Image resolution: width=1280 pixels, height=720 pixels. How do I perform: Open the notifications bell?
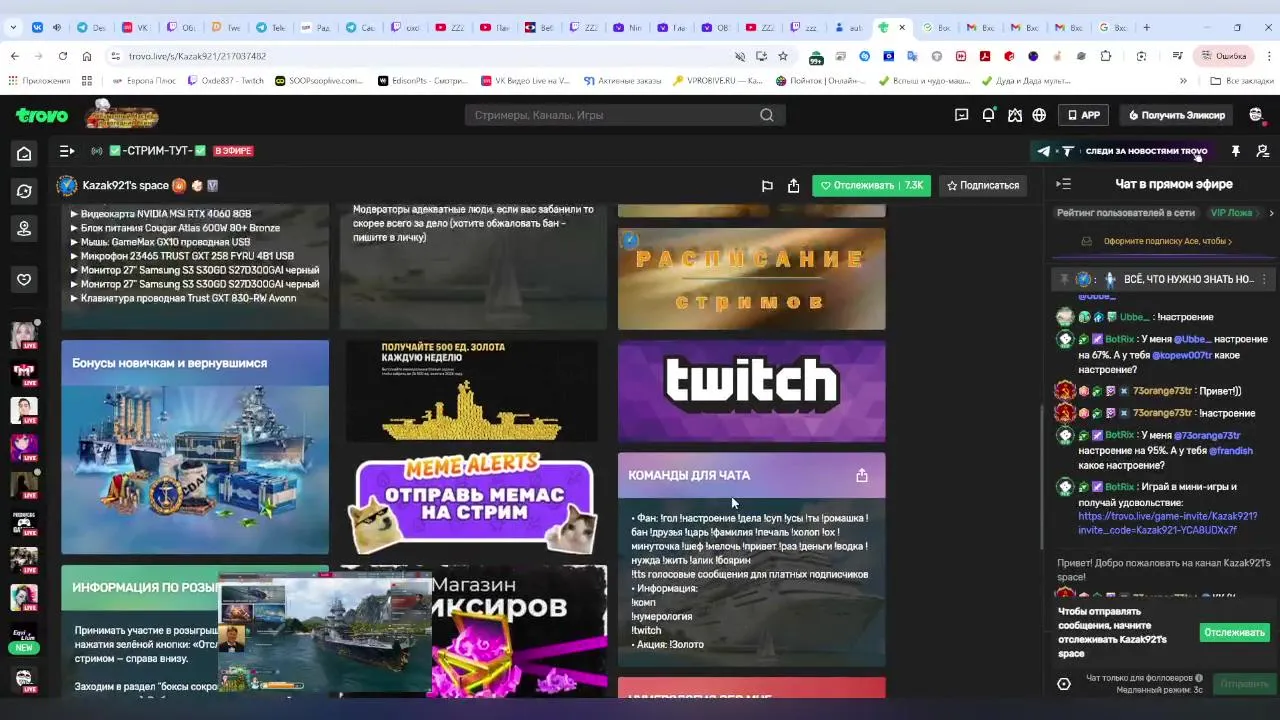988,115
